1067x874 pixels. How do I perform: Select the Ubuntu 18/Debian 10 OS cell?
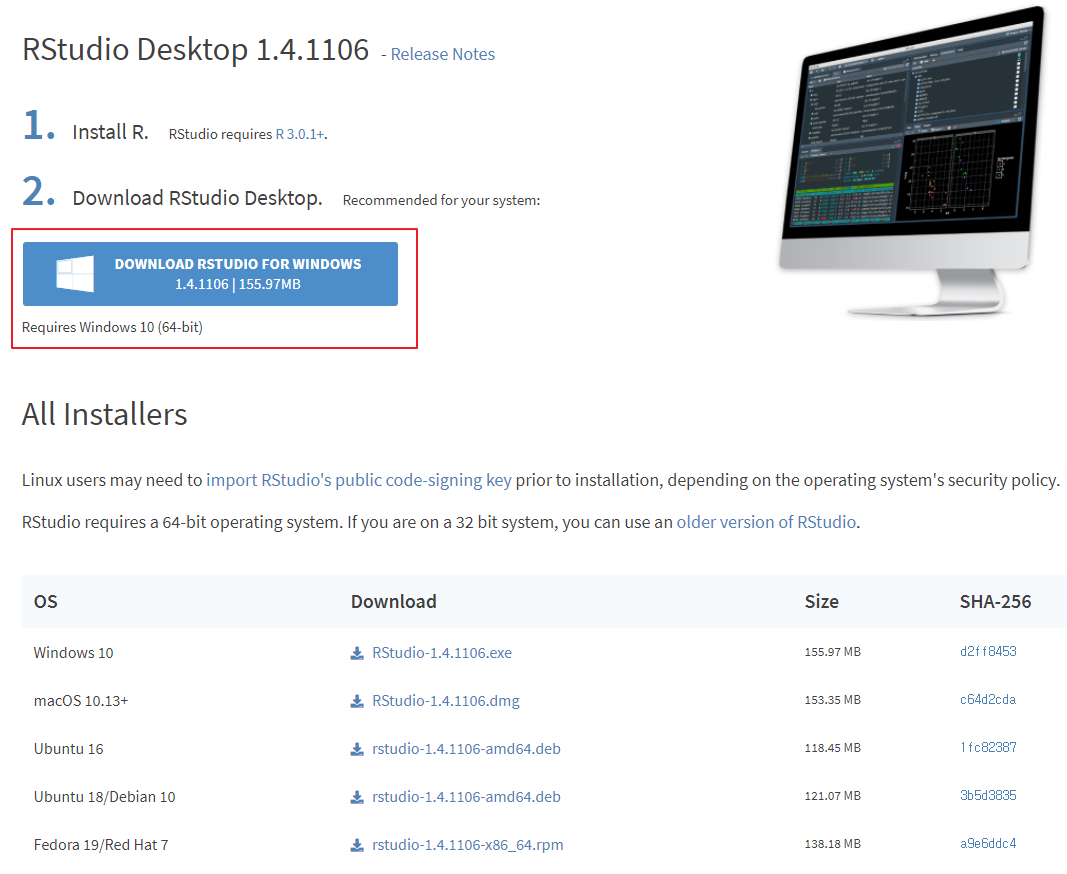pyautogui.click(x=105, y=797)
